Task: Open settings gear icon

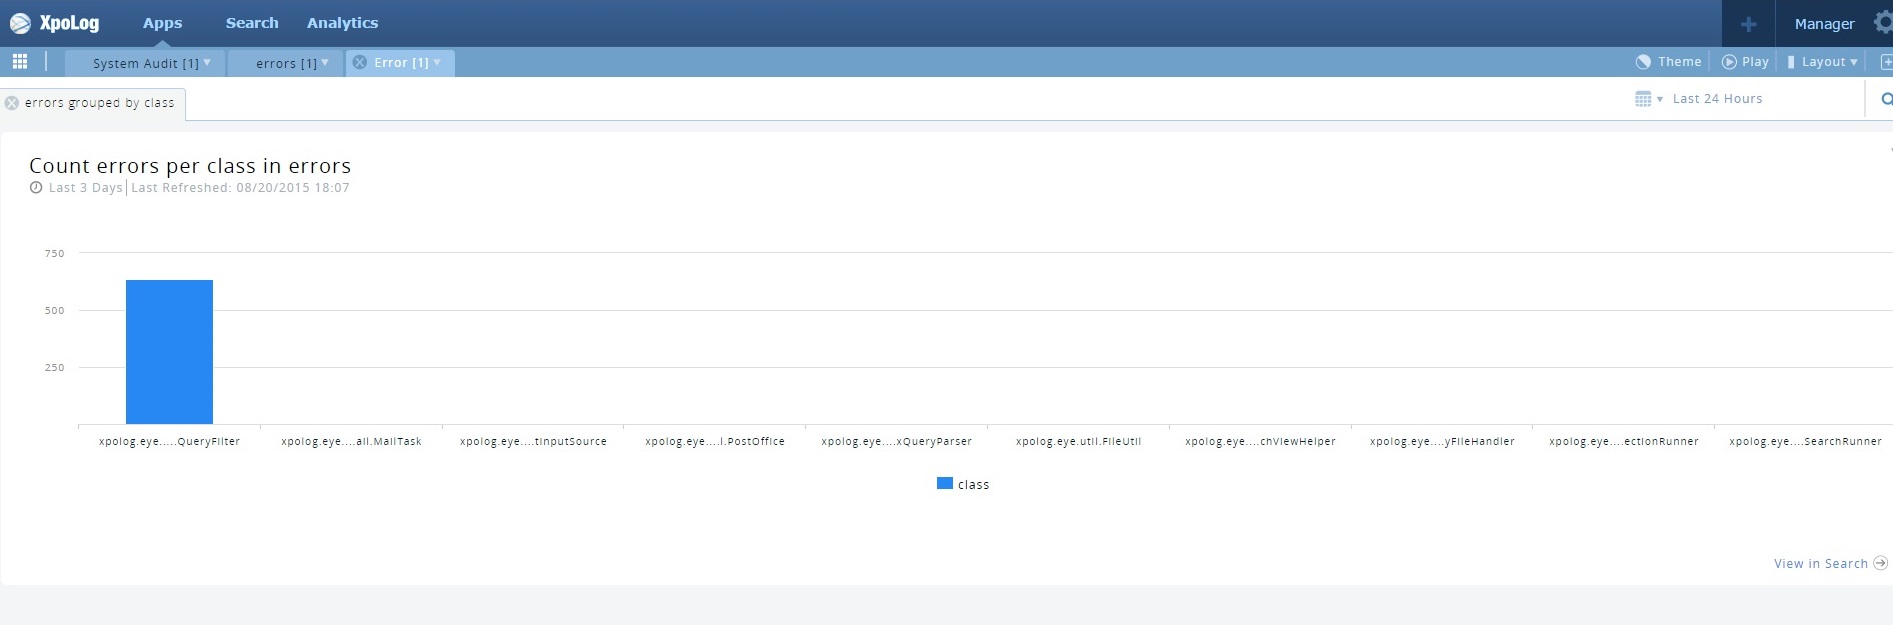Action: pos(1883,23)
